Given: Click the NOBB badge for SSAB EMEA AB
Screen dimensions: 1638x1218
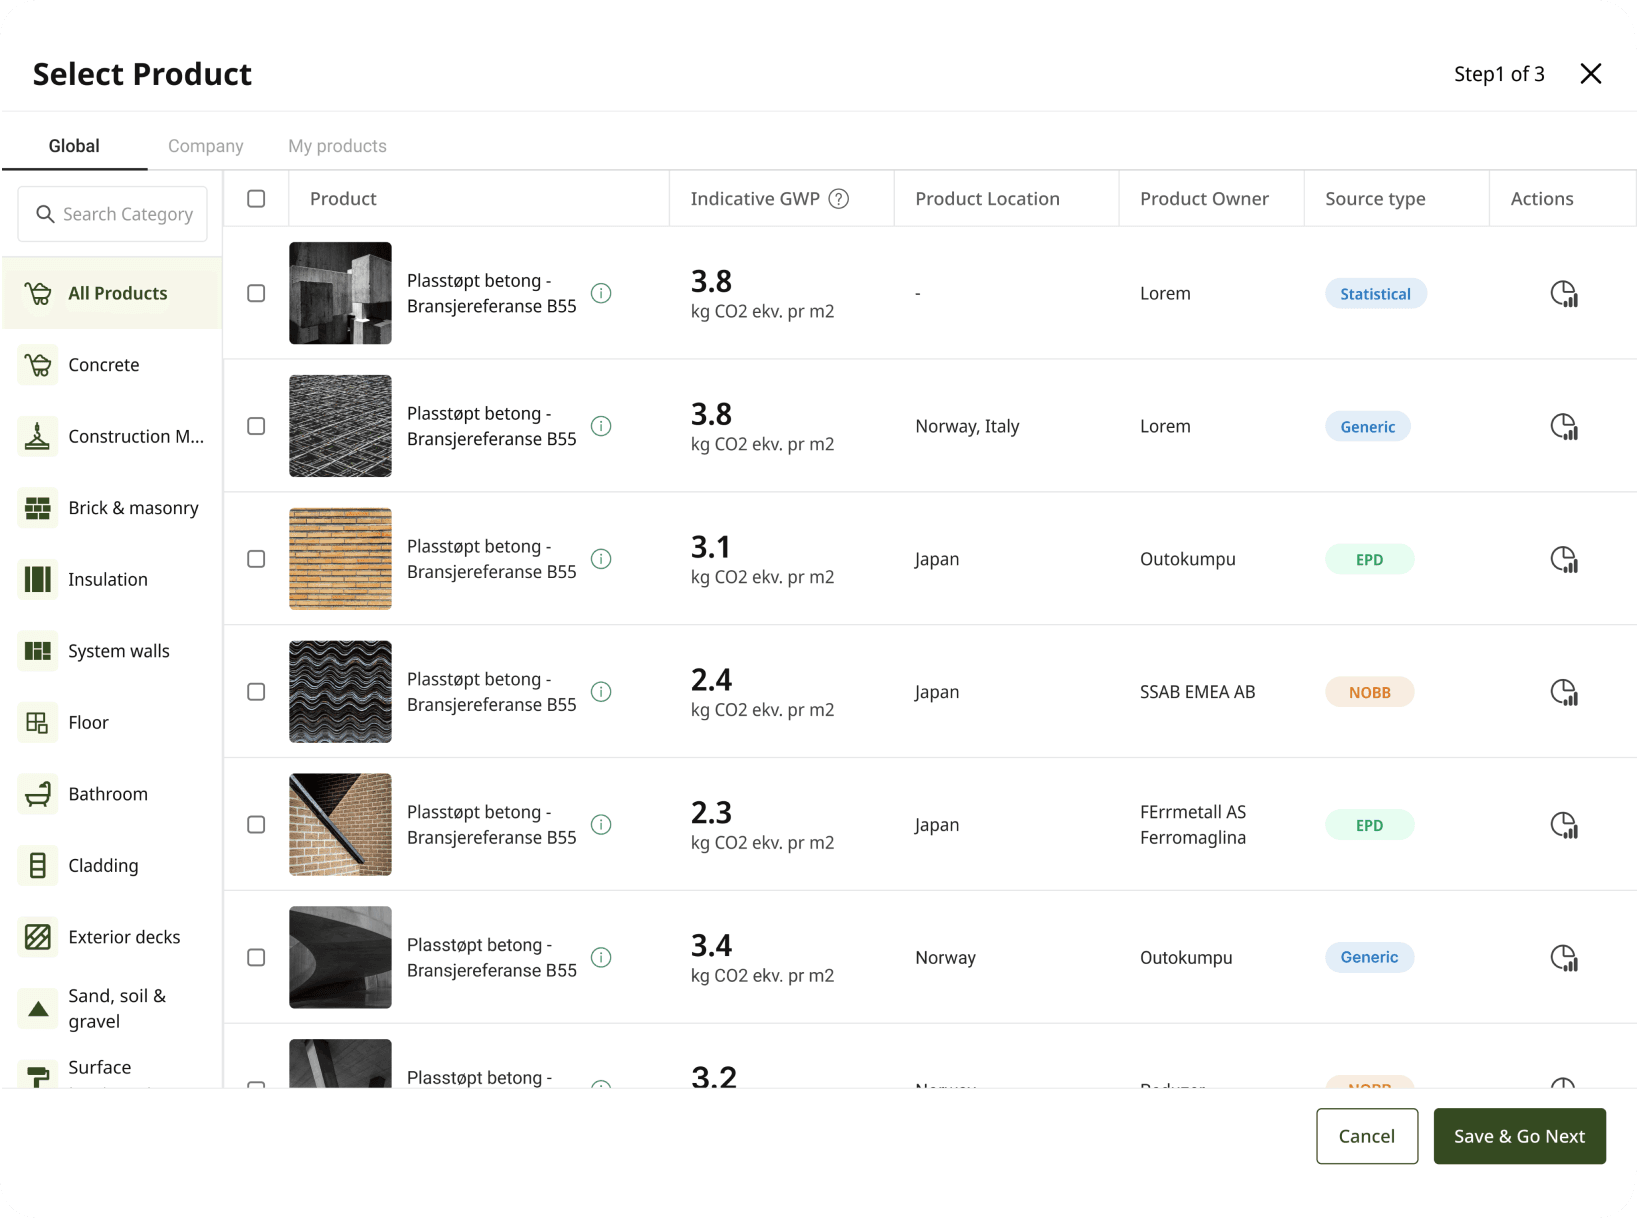Looking at the screenshot, I should 1370,693.
